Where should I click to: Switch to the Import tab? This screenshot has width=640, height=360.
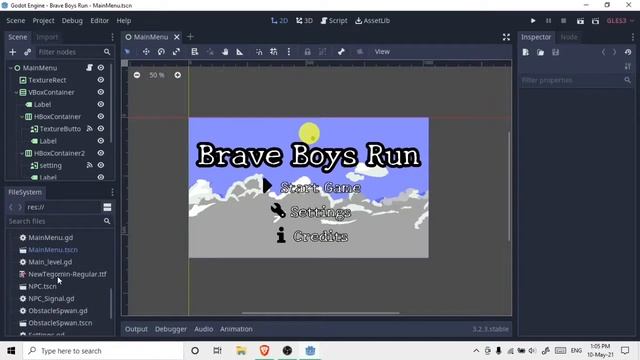pyautogui.click(x=47, y=37)
